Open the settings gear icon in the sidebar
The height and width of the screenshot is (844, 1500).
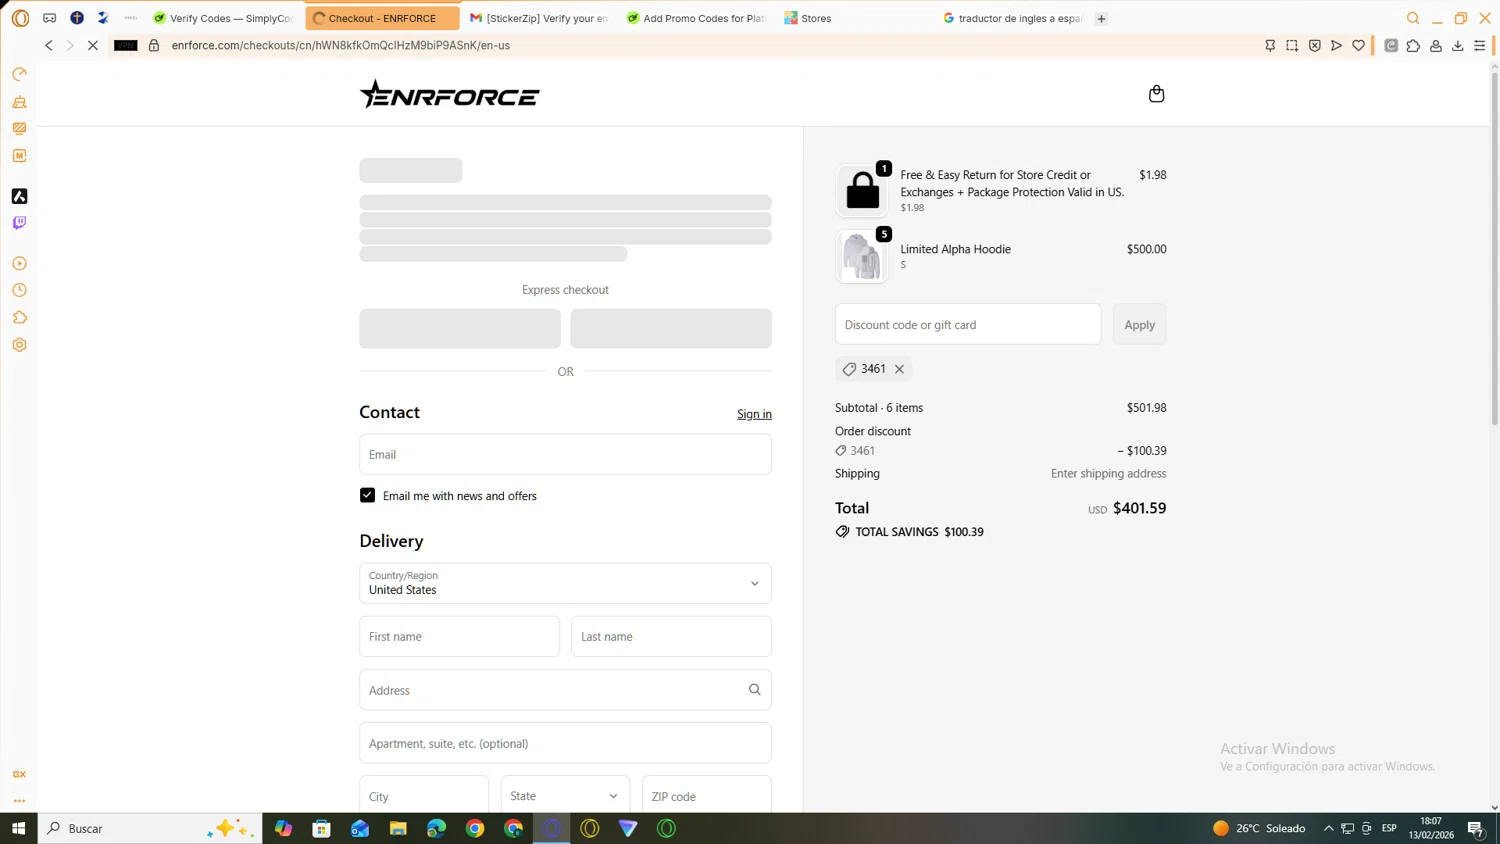point(19,345)
